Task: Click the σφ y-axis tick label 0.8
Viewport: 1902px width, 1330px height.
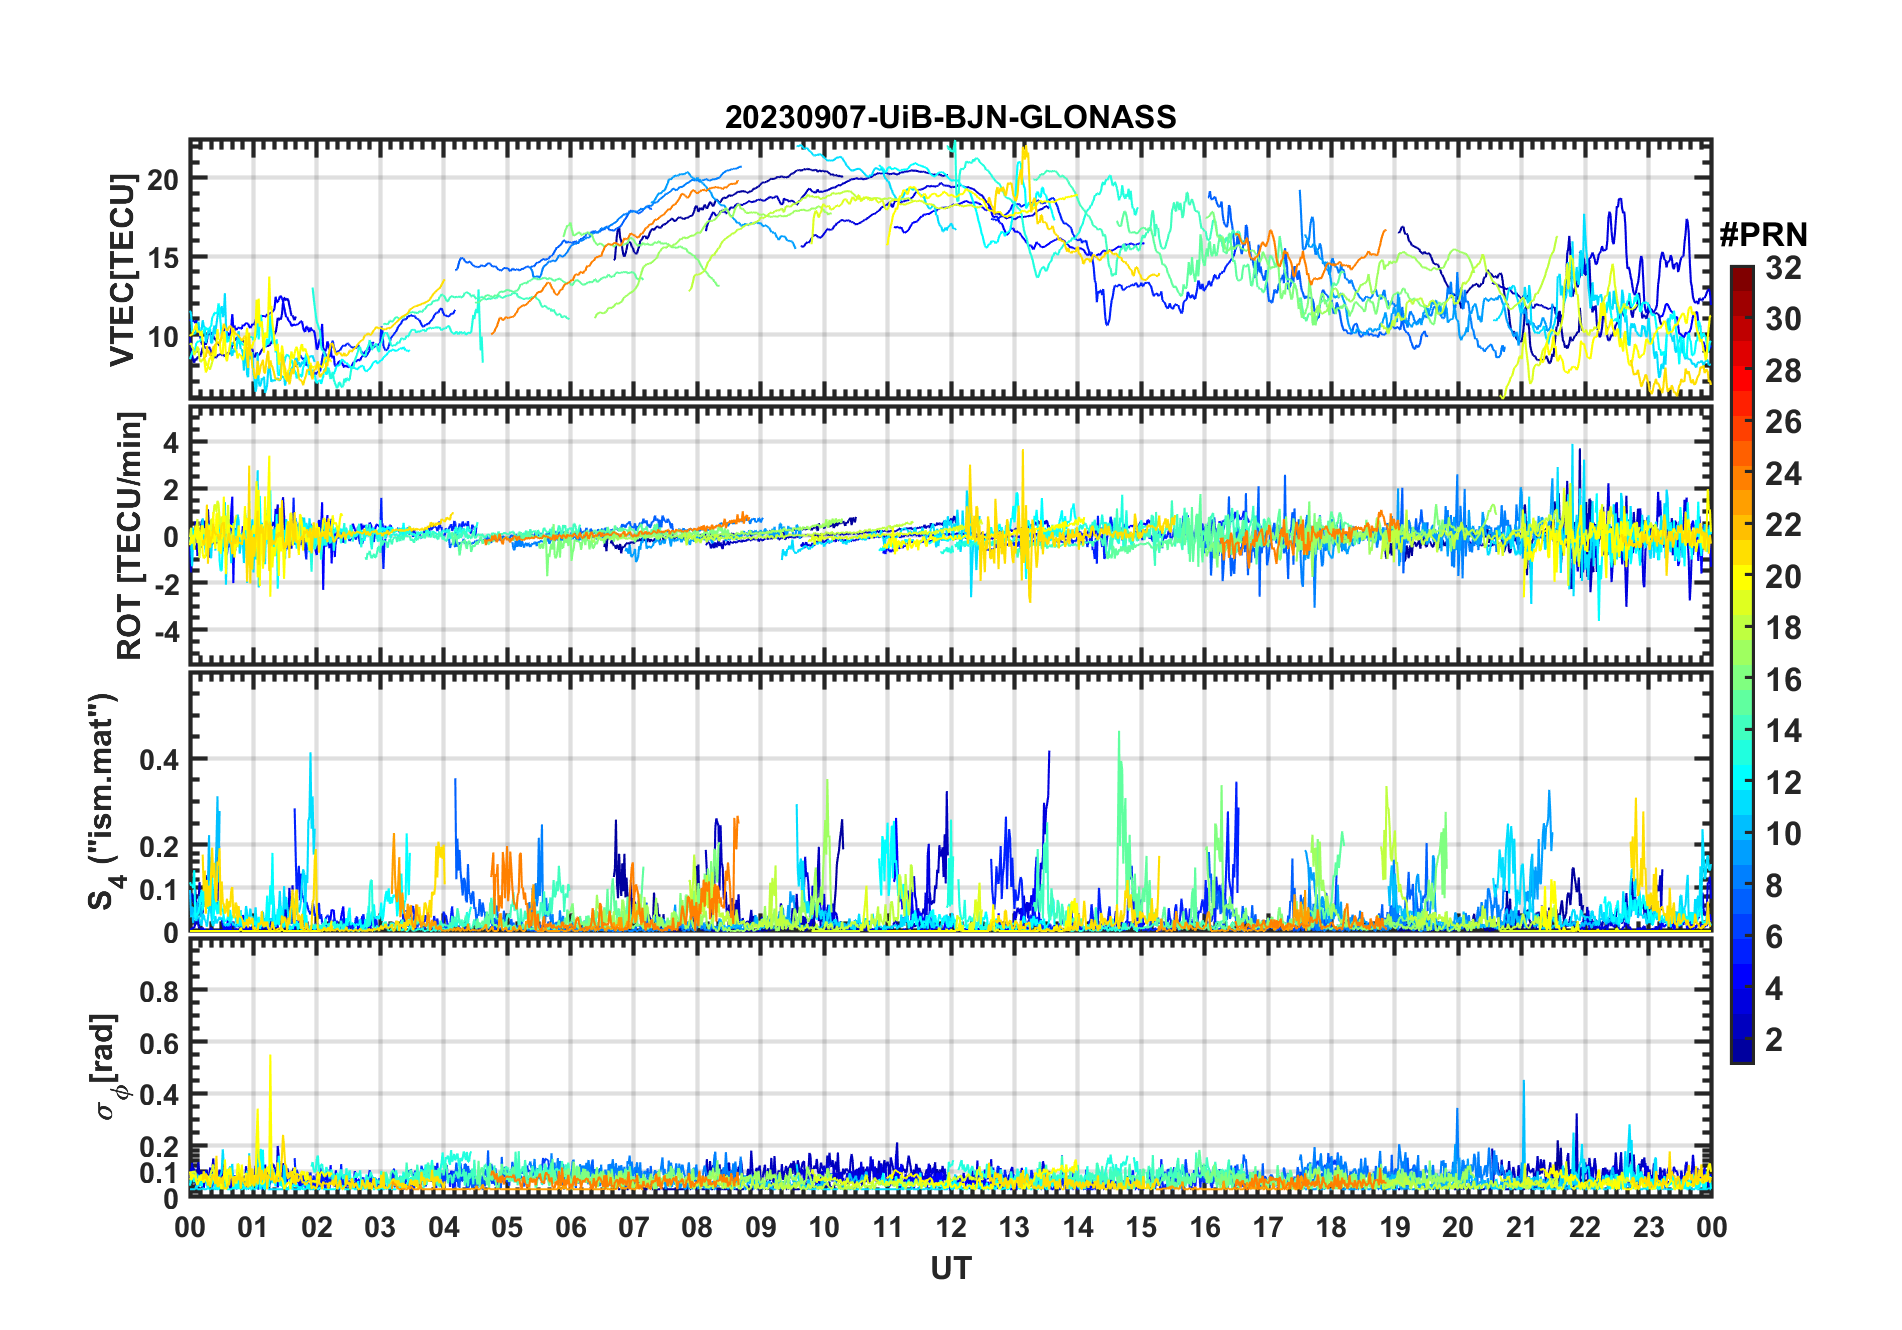Action: pyautogui.click(x=159, y=991)
